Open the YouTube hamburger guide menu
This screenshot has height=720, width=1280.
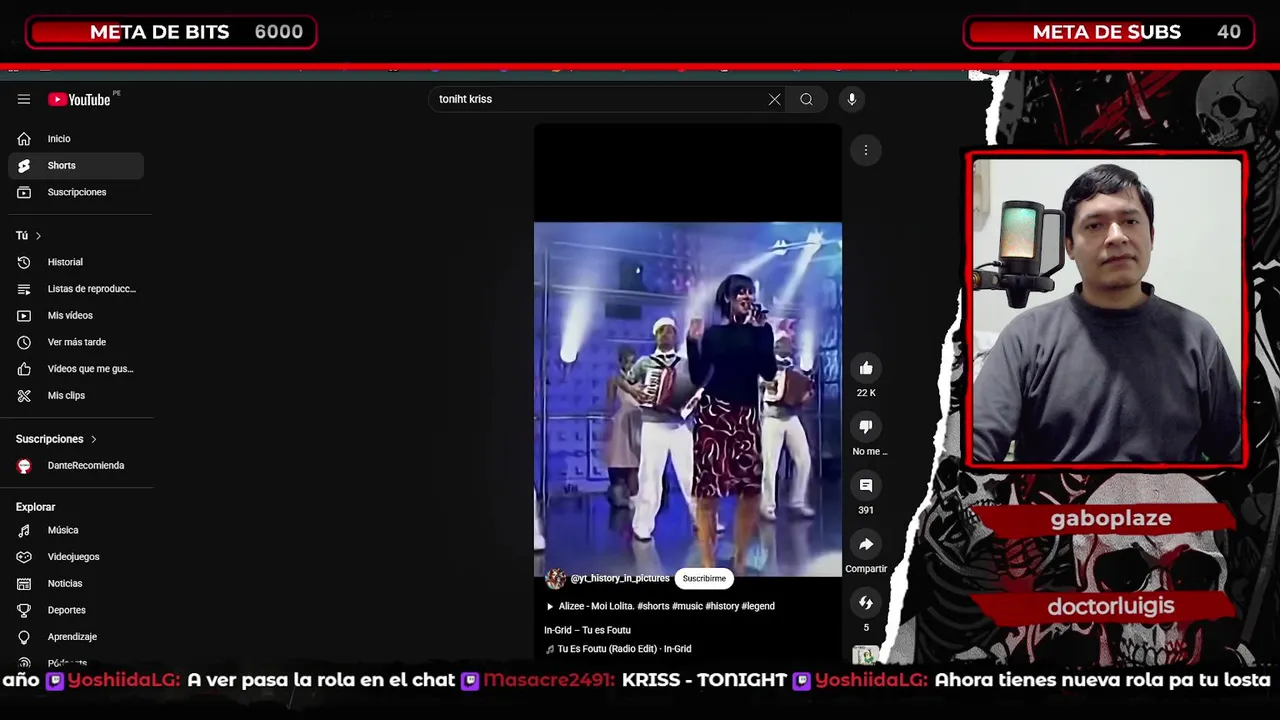click(23, 99)
